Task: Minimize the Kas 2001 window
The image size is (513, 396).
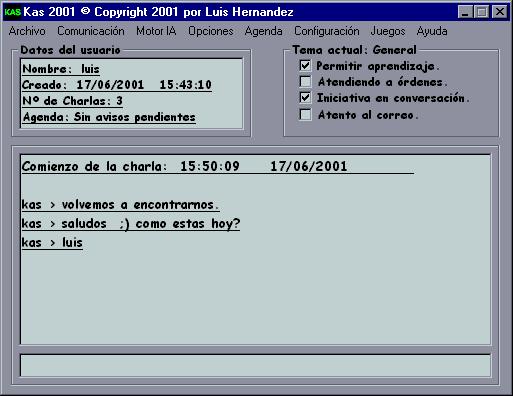Action: (x=466, y=12)
